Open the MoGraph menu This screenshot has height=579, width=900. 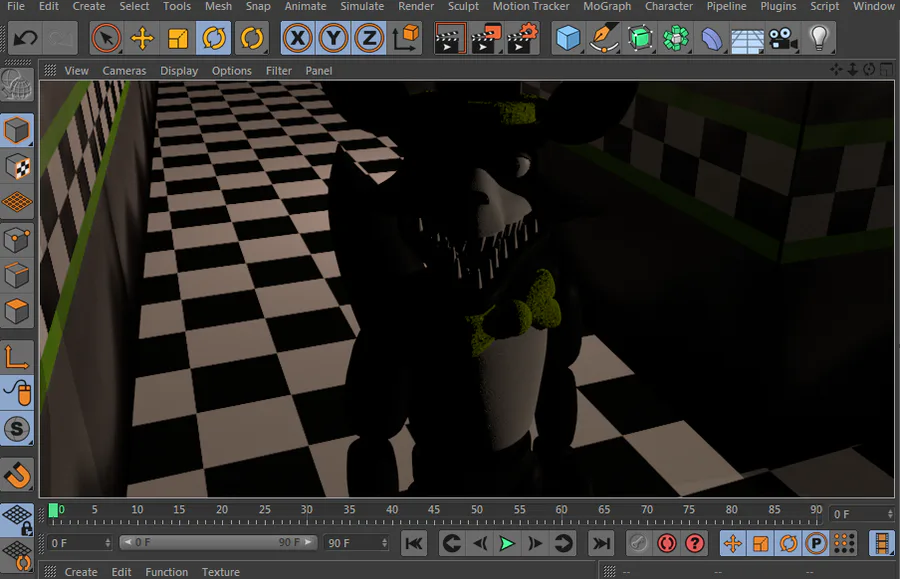[x=607, y=6]
